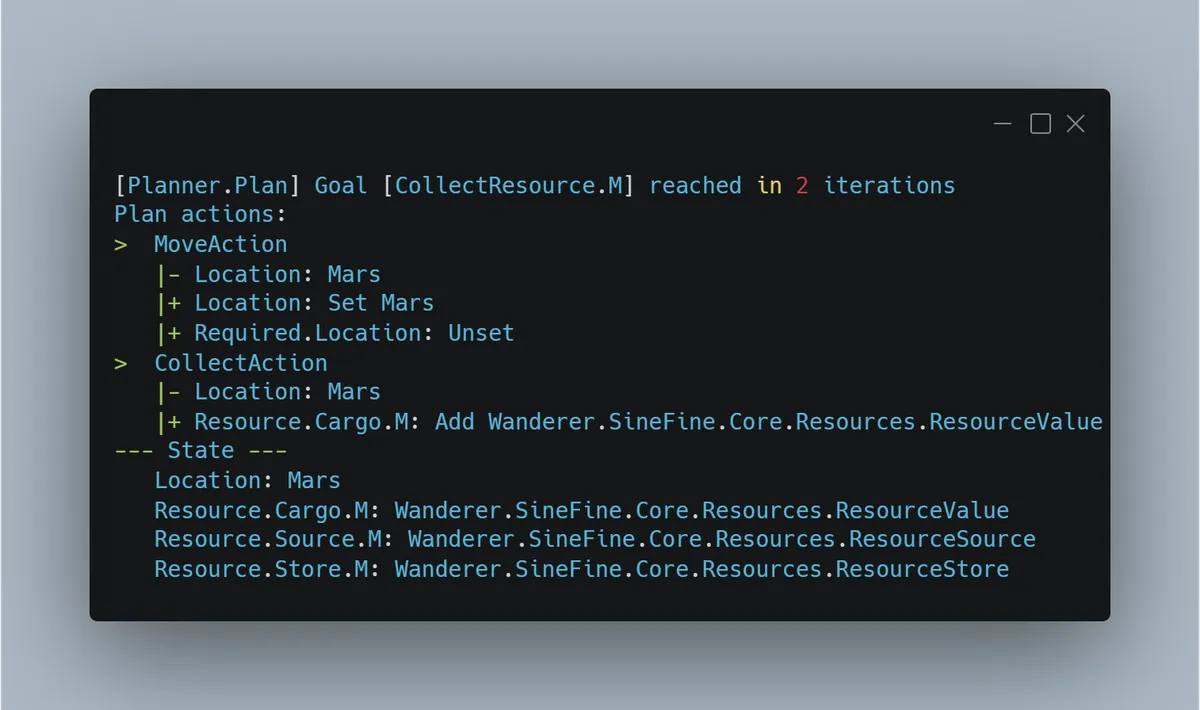1200x710 pixels.
Task: Click the Resource.Cargo.M state entry
Action: click(x=581, y=511)
